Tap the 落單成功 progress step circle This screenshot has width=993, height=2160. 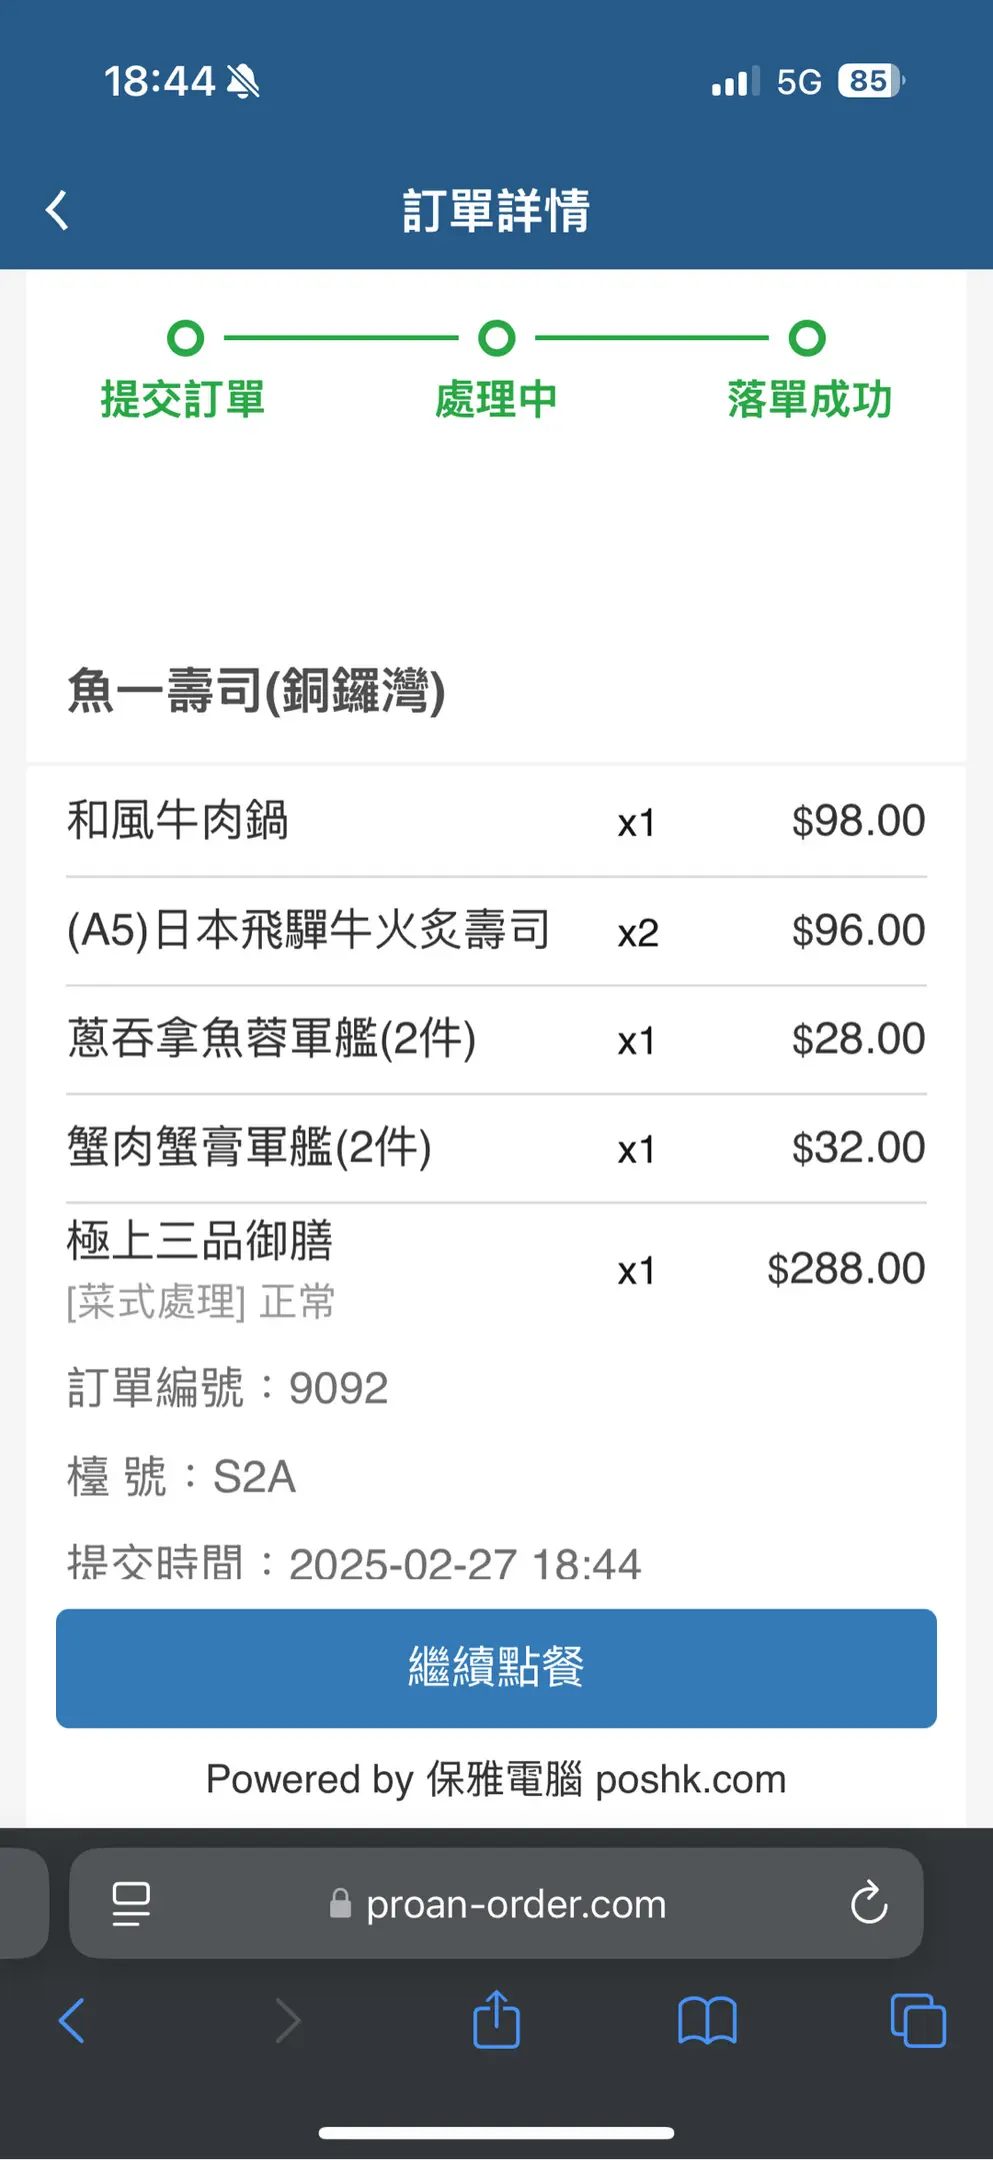click(807, 338)
